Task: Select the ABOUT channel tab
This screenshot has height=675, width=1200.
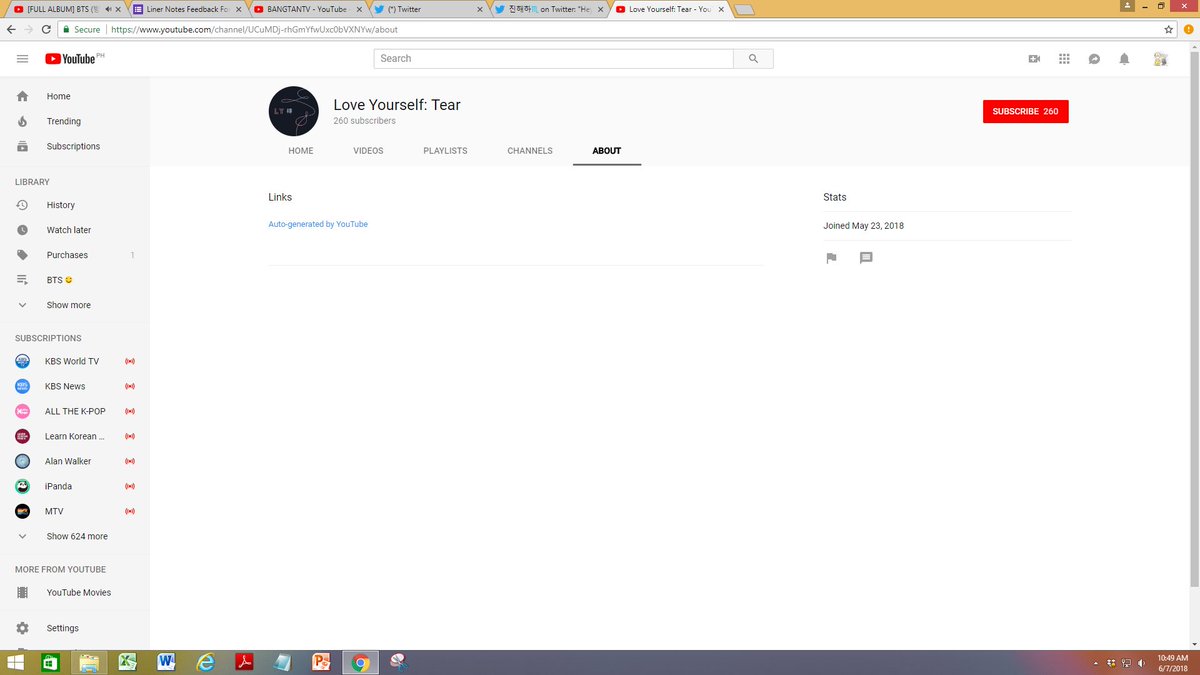Action: pyautogui.click(x=607, y=151)
